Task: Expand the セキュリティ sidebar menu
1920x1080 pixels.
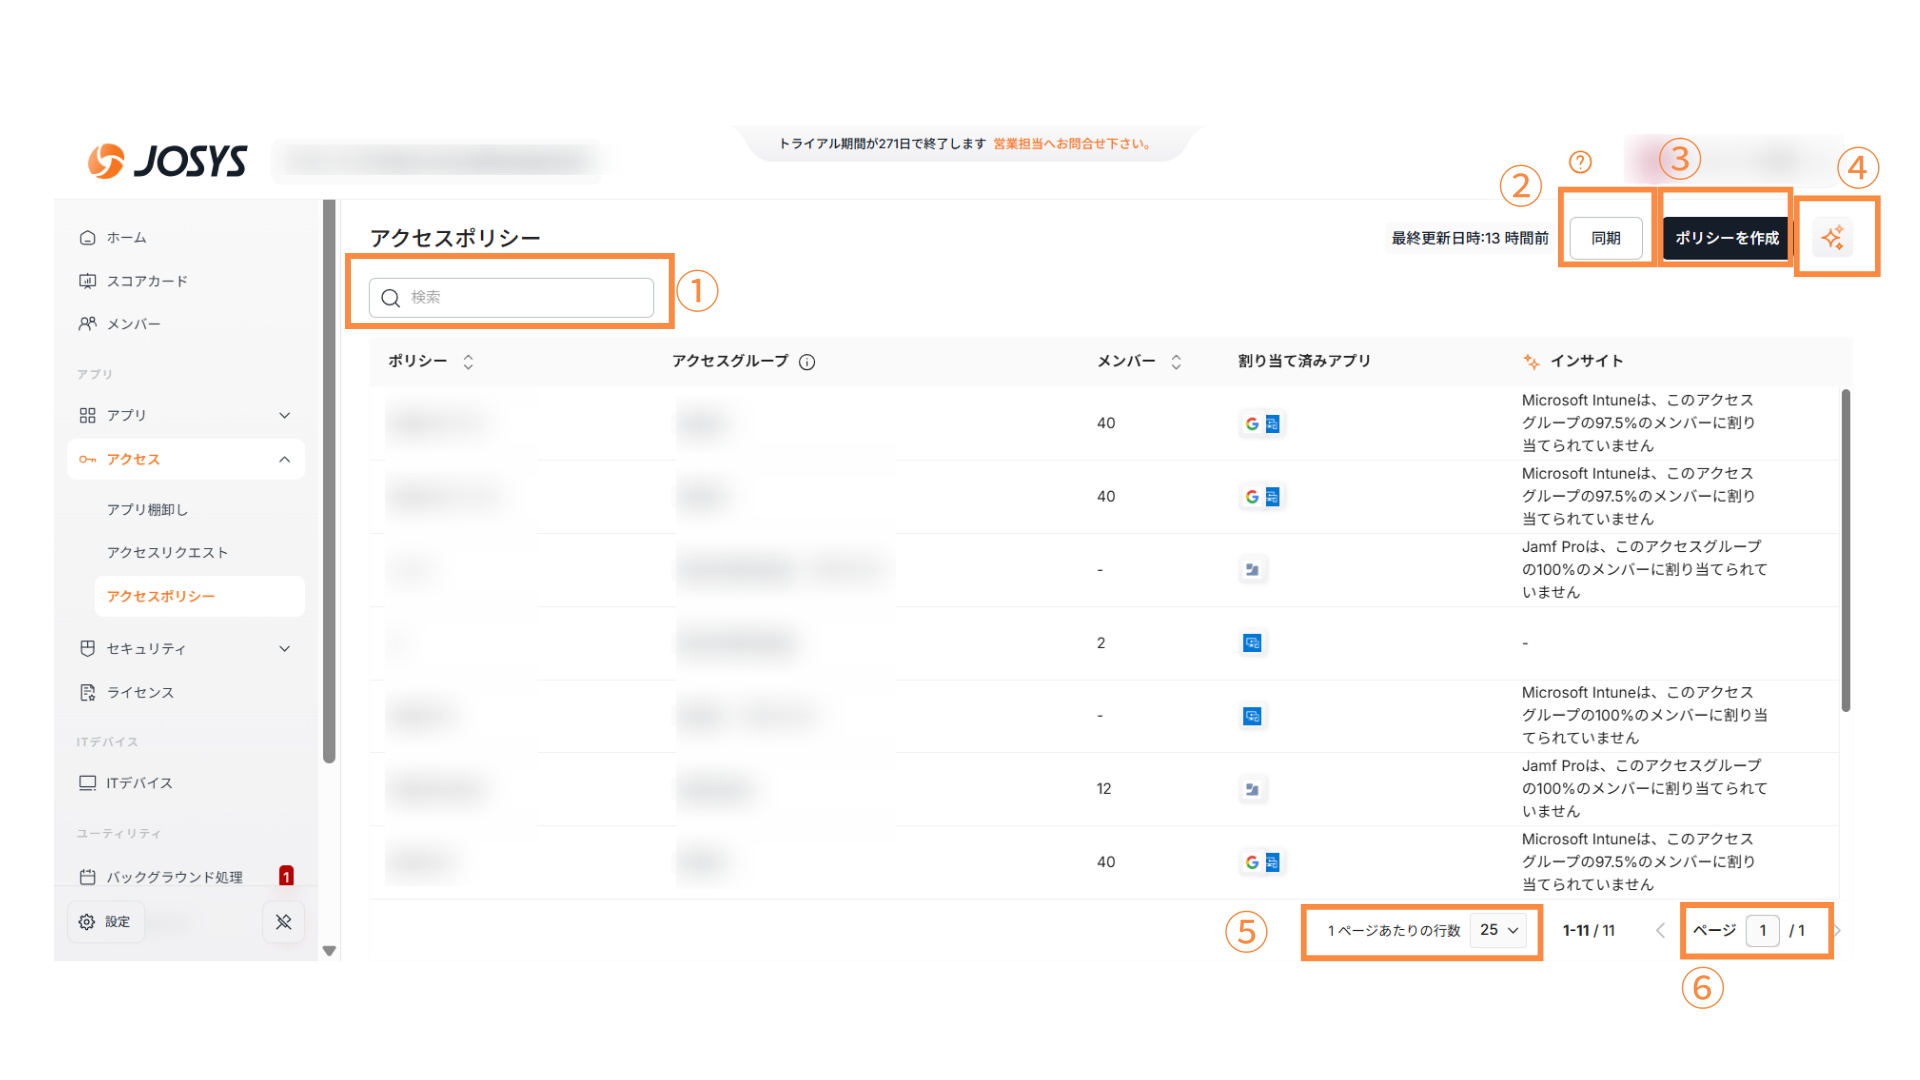Action: point(284,649)
